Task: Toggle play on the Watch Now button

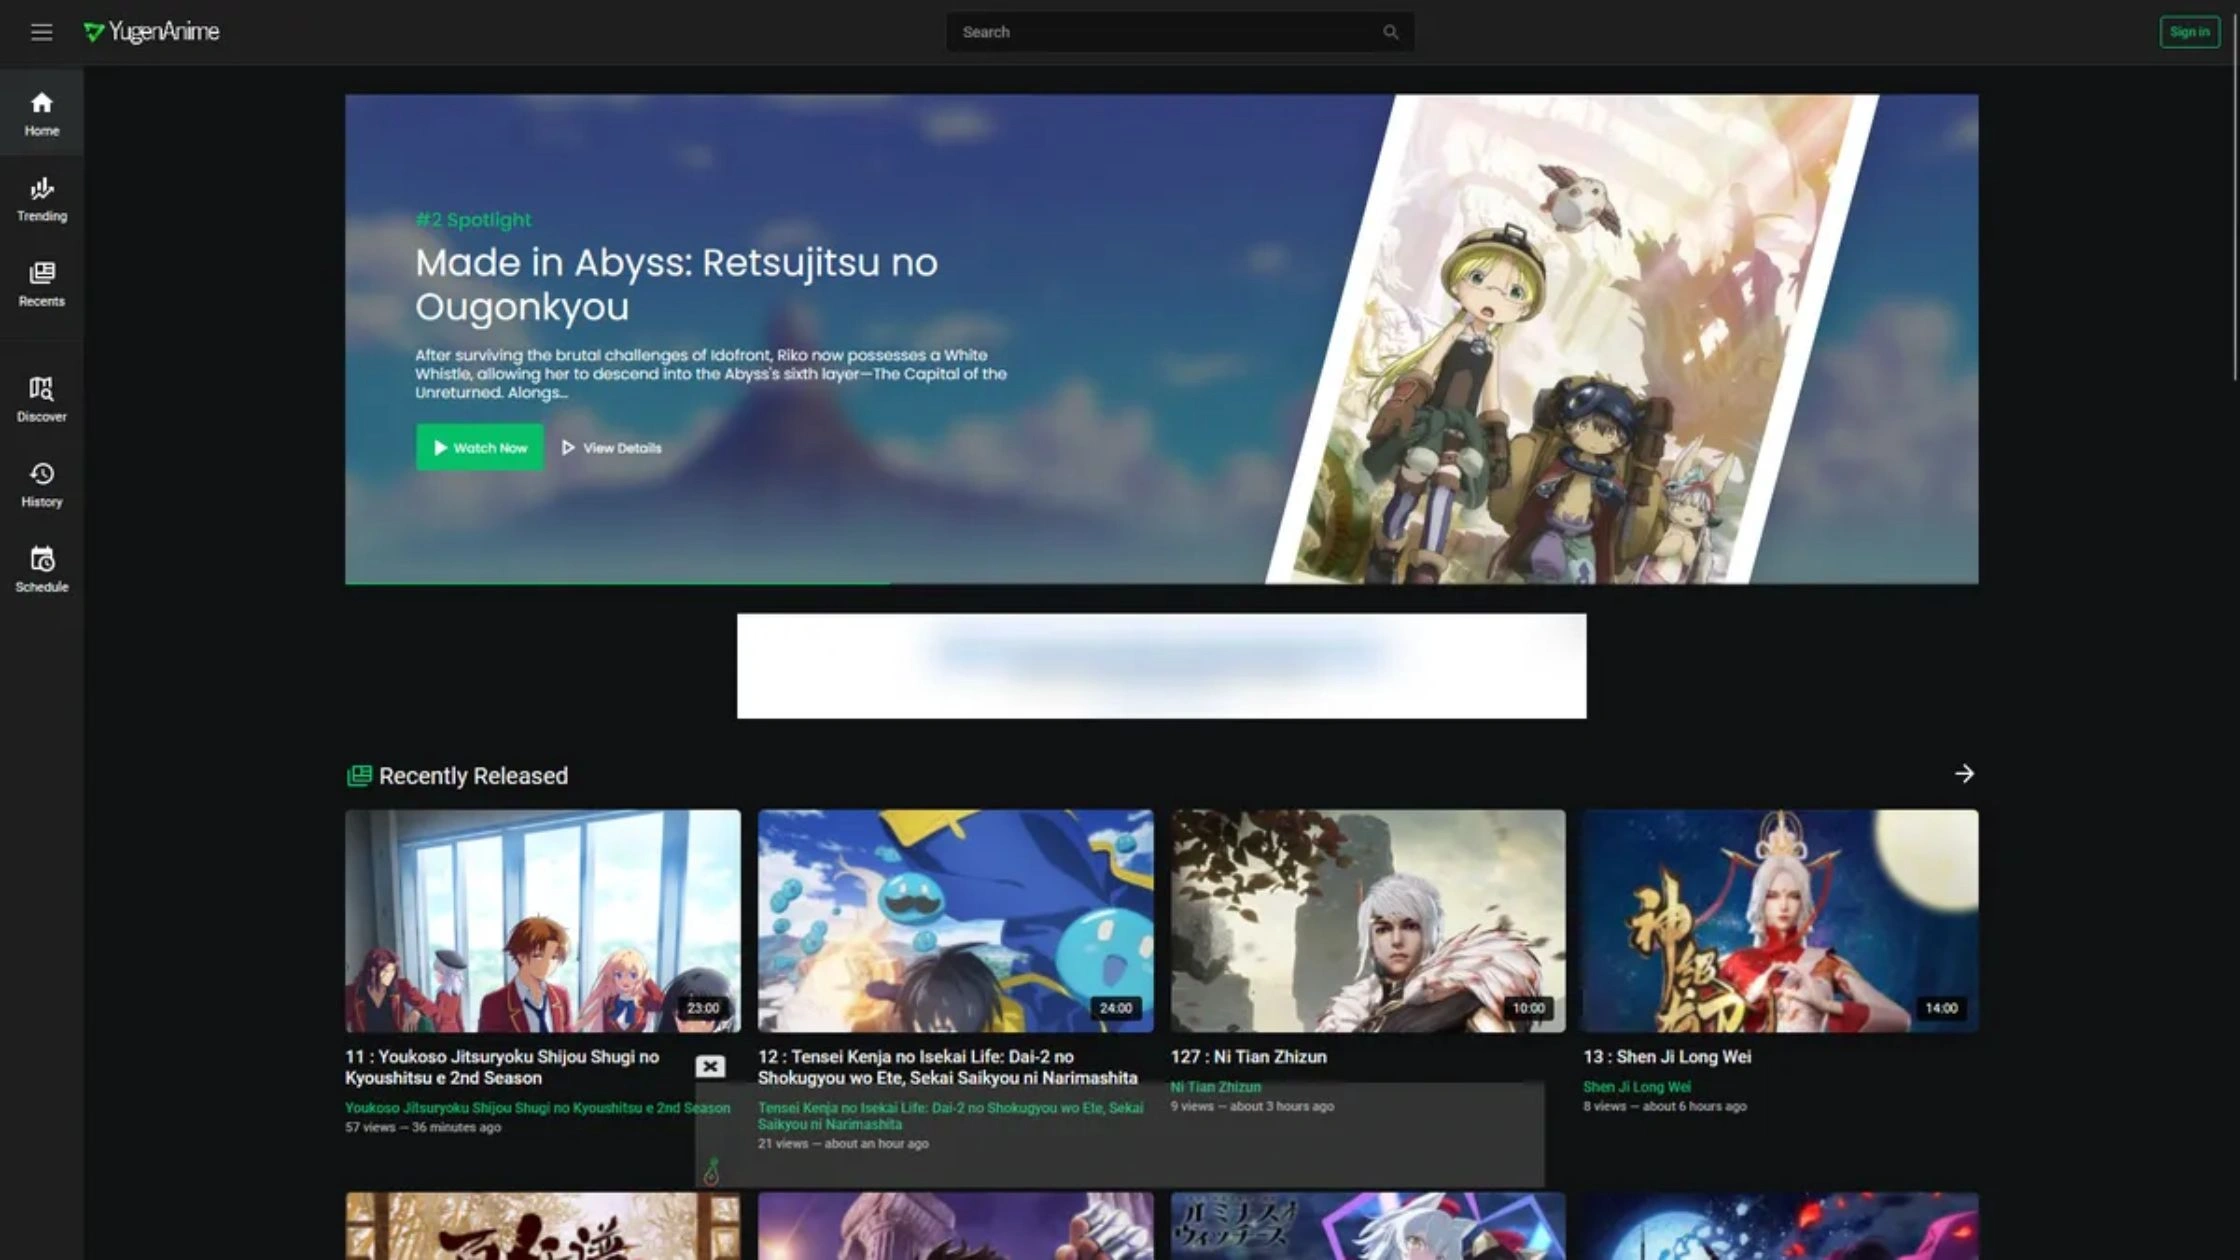Action: pyautogui.click(x=479, y=447)
